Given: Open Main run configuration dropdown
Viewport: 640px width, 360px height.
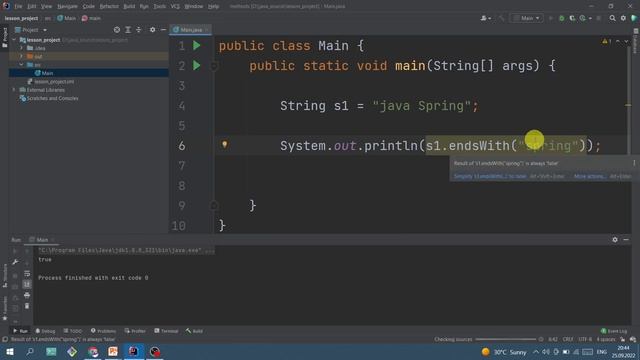Looking at the screenshot, I should coord(527,18).
